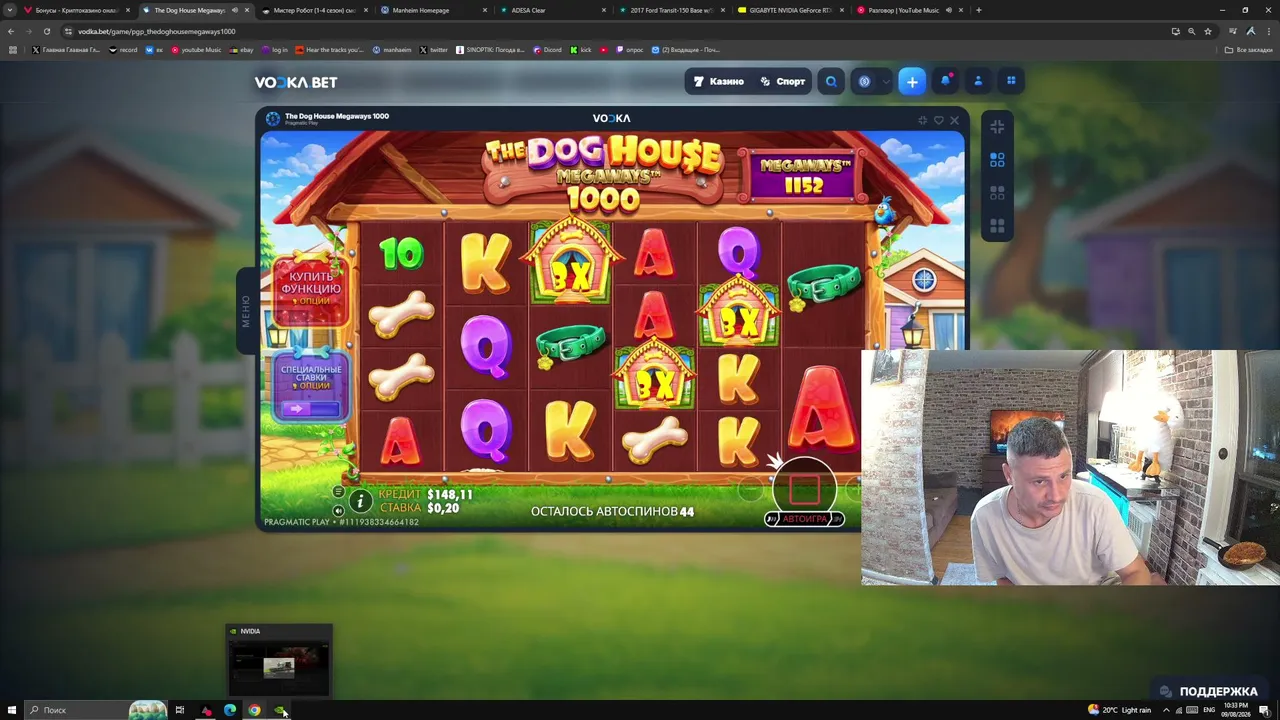
Task: Switch to the ADESA Clear browser tab
Action: (x=552, y=10)
